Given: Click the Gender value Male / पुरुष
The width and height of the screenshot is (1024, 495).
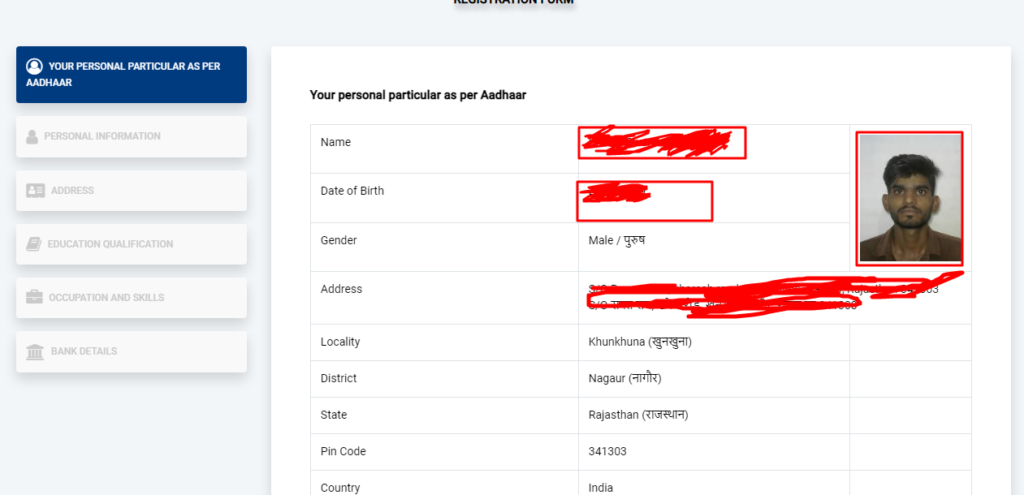Looking at the screenshot, I should tap(616, 240).
